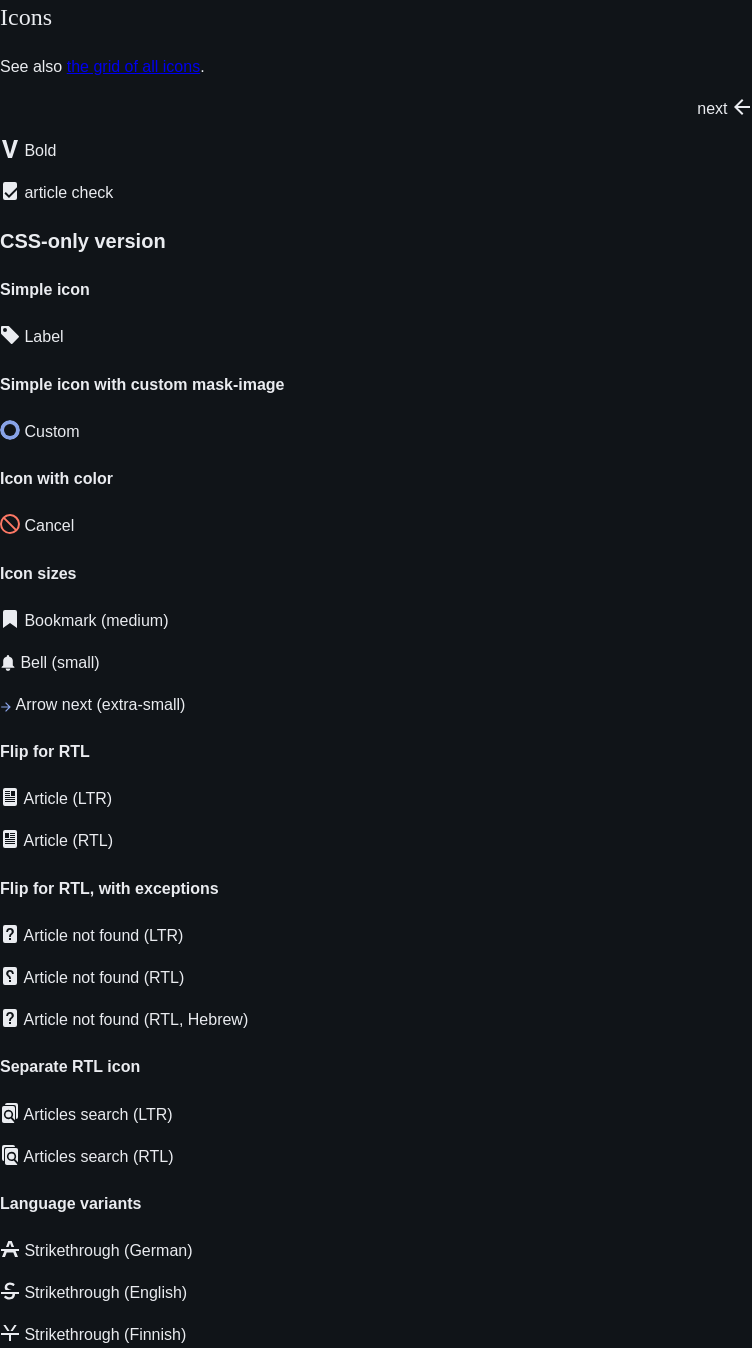Image resolution: width=752 pixels, height=1348 pixels.
Task: Click the red Cancel icon
Action: point(10,524)
